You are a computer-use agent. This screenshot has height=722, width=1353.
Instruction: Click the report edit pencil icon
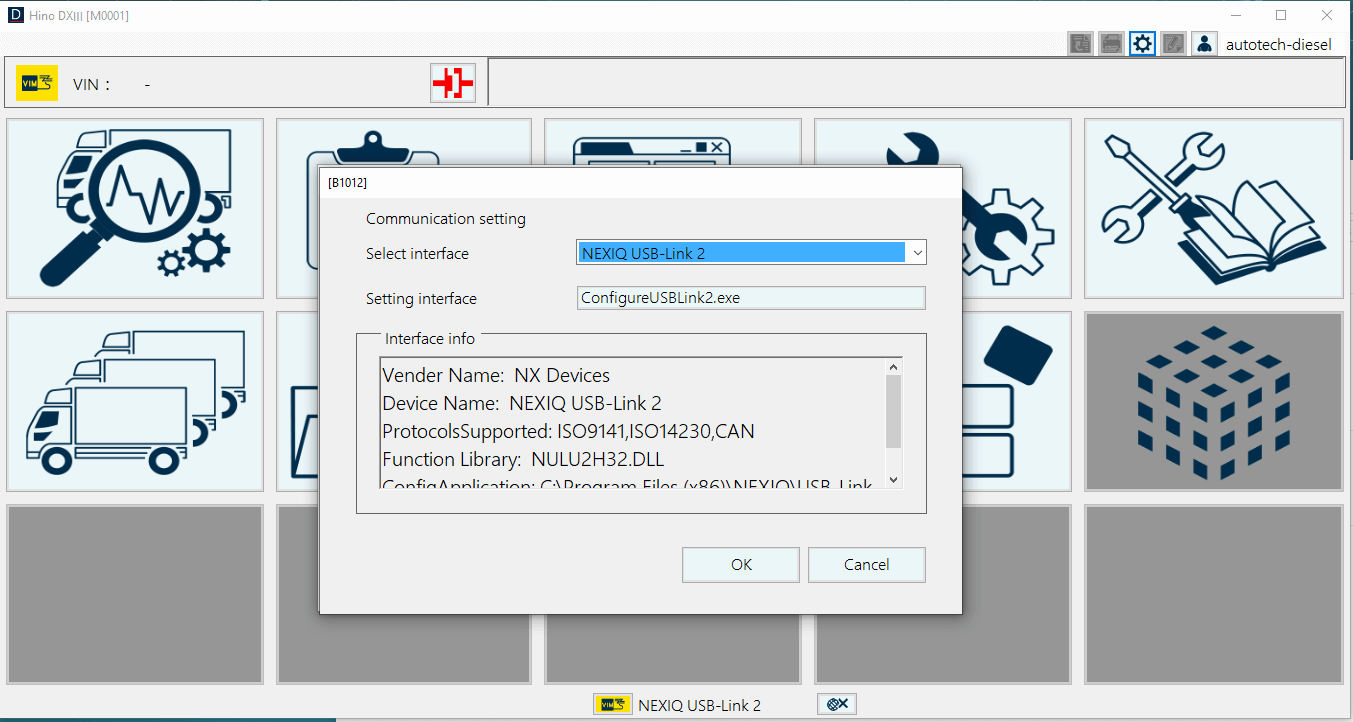(x=1173, y=44)
